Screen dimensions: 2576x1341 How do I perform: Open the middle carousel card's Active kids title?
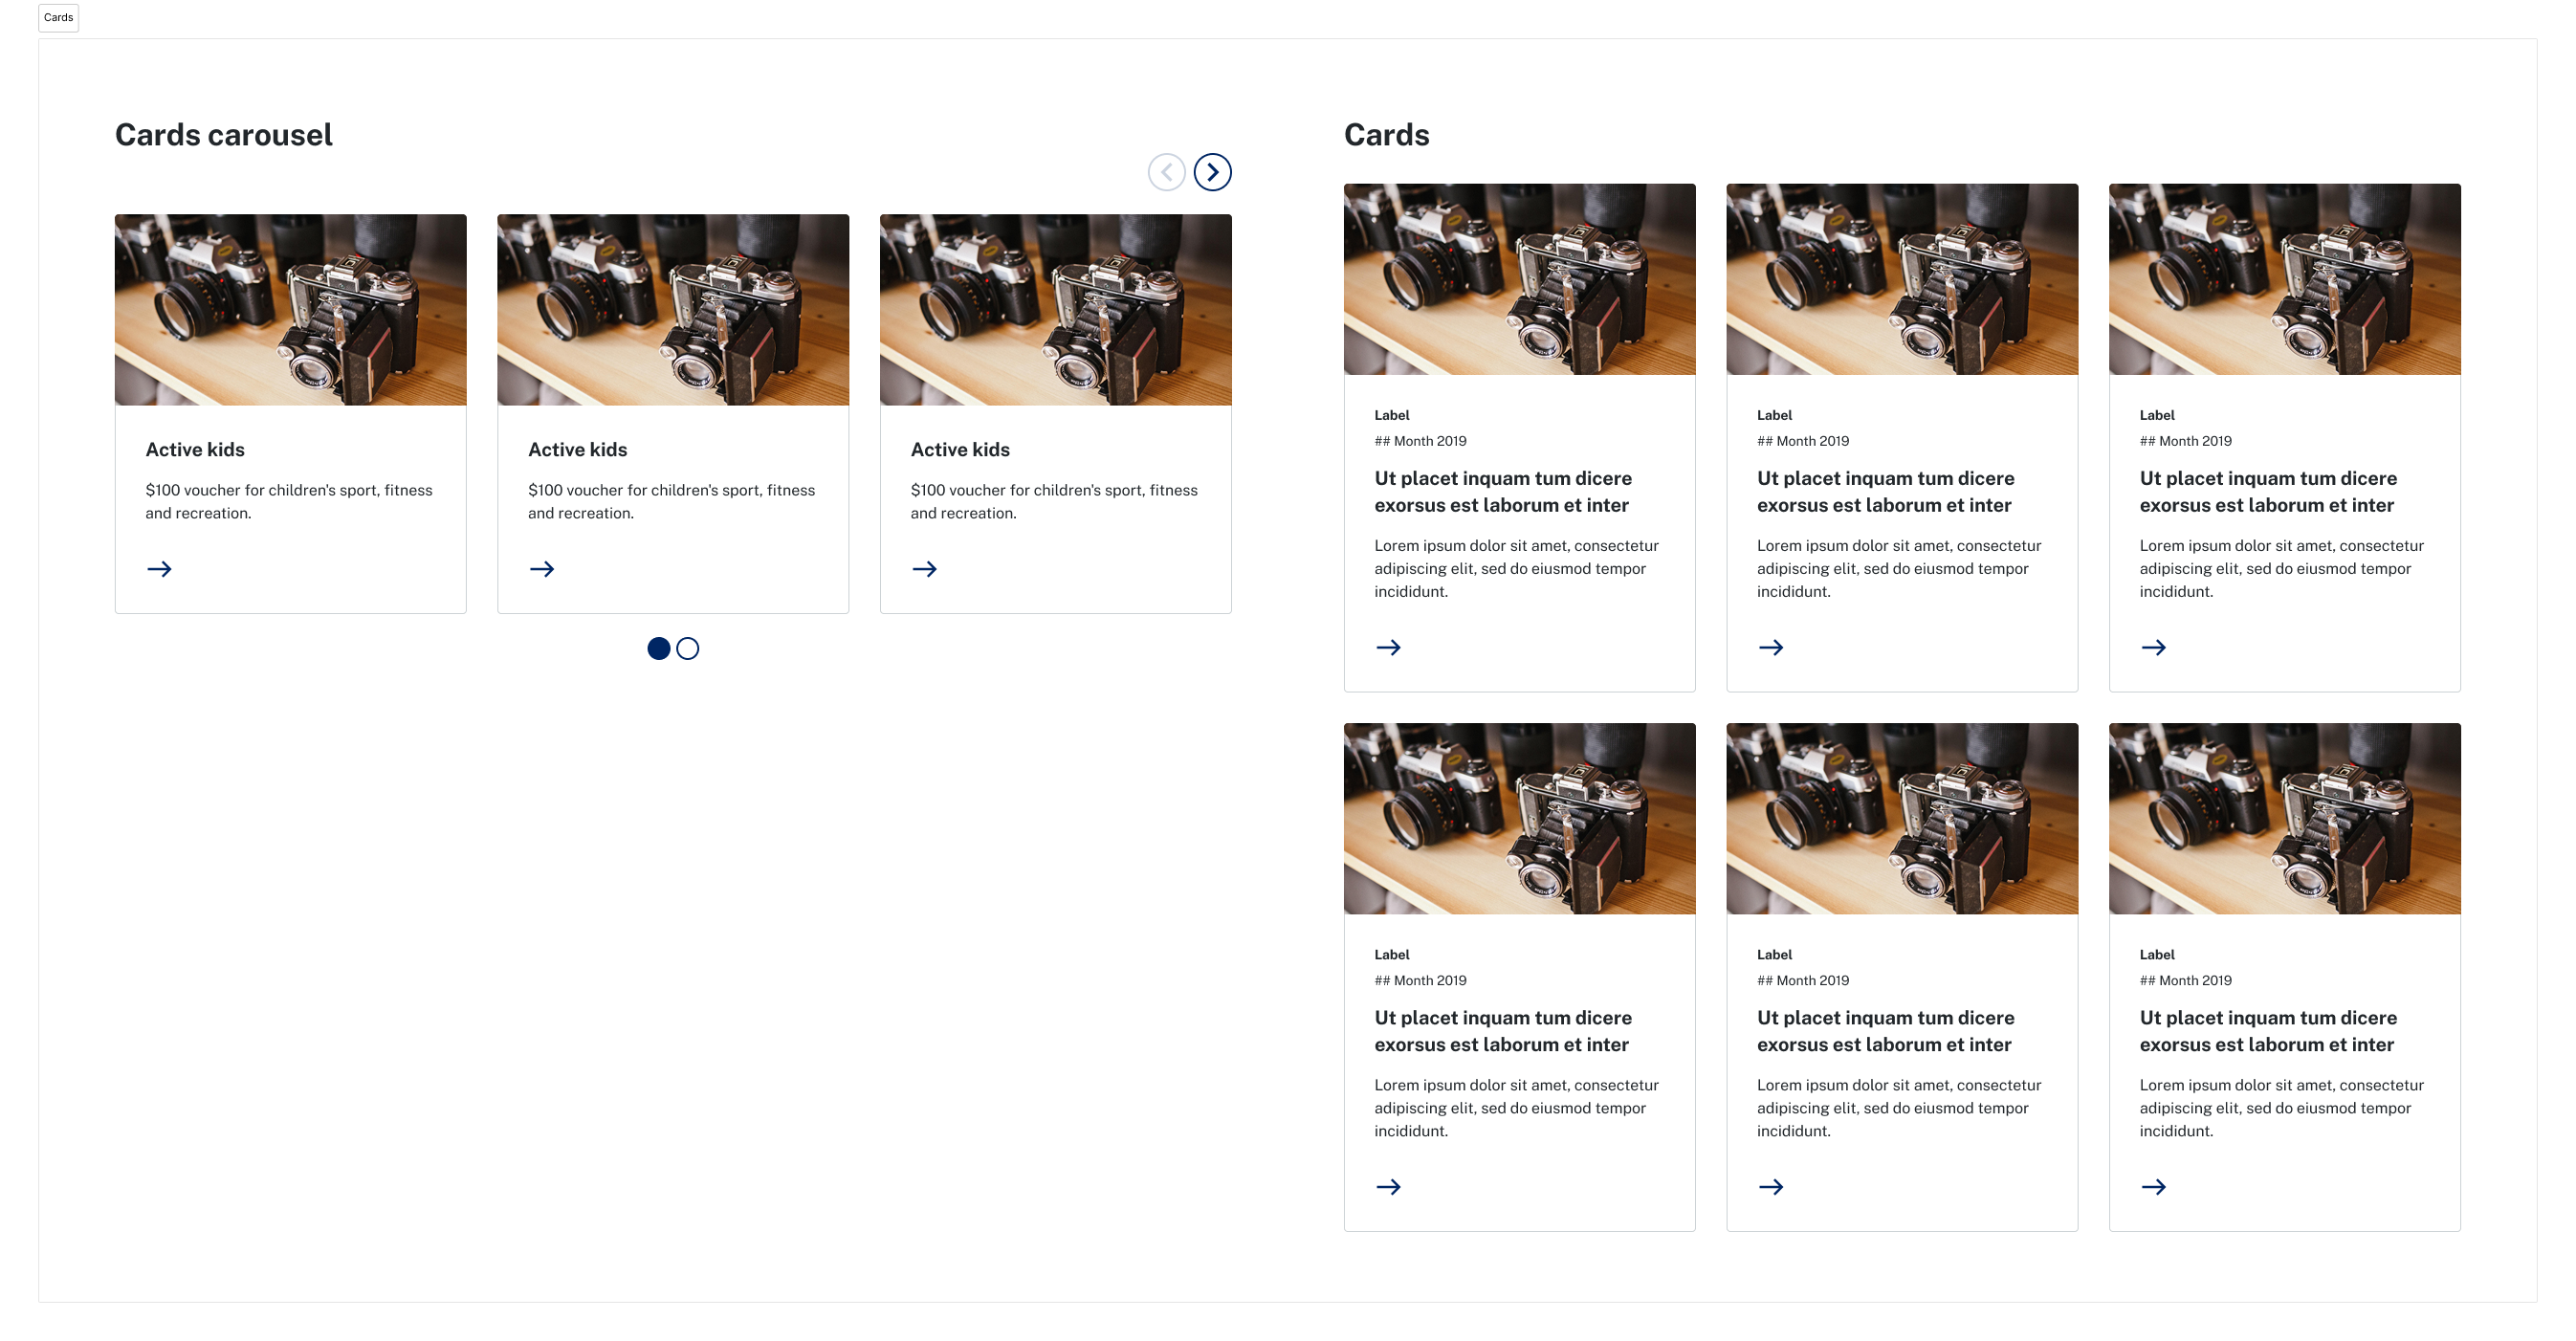point(578,450)
